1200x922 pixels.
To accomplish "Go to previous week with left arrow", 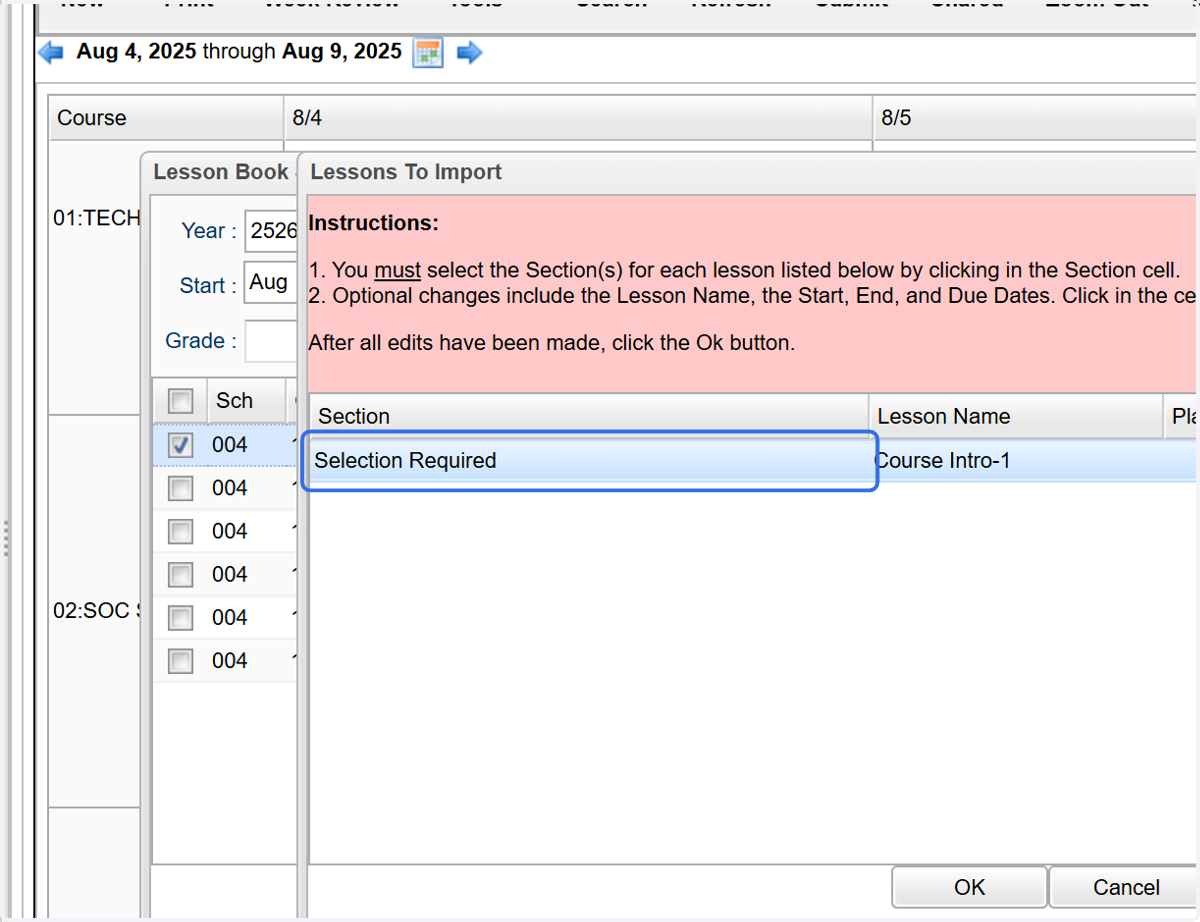I will pyautogui.click(x=51, y=52).
